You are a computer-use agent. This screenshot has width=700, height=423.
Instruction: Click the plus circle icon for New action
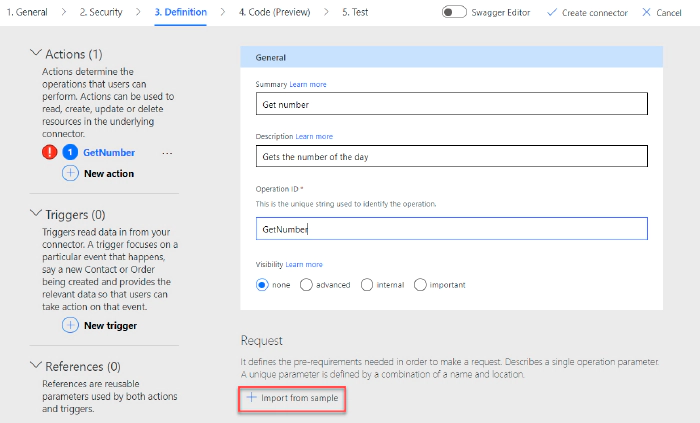point(70,173)
